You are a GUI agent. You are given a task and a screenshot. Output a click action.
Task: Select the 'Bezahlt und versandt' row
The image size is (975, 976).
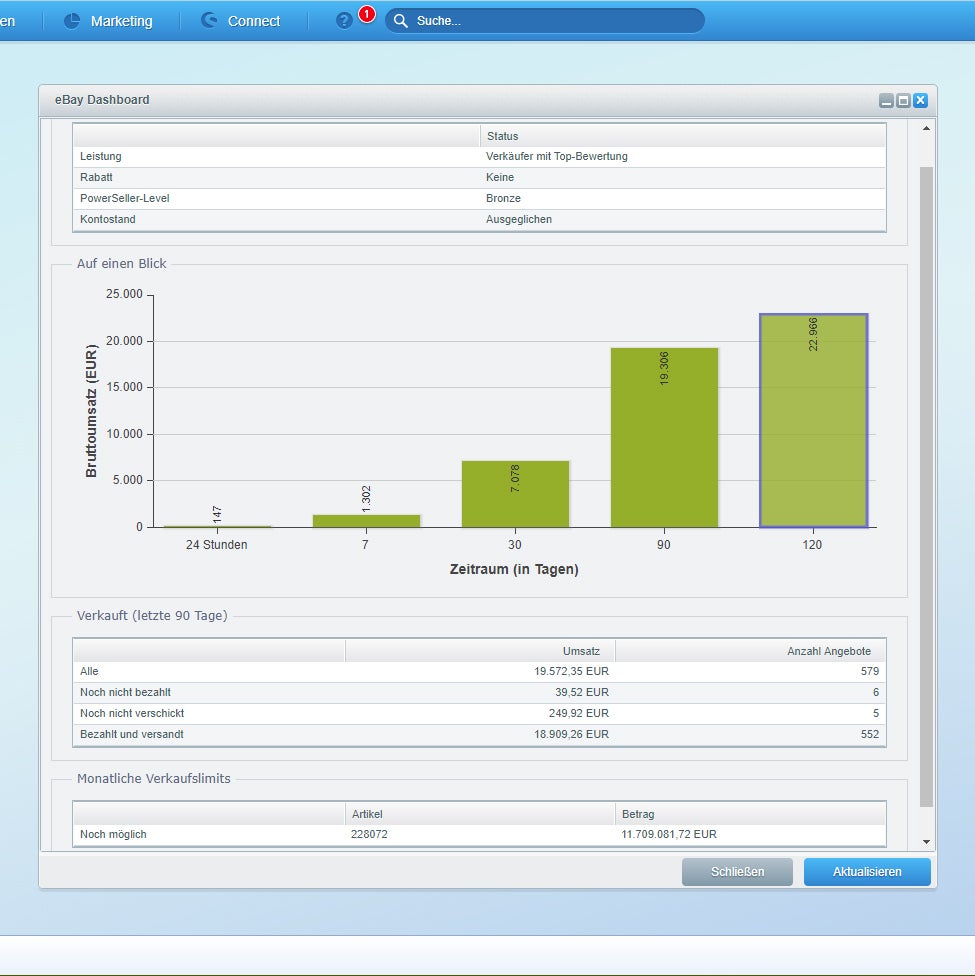pos(479,734)
